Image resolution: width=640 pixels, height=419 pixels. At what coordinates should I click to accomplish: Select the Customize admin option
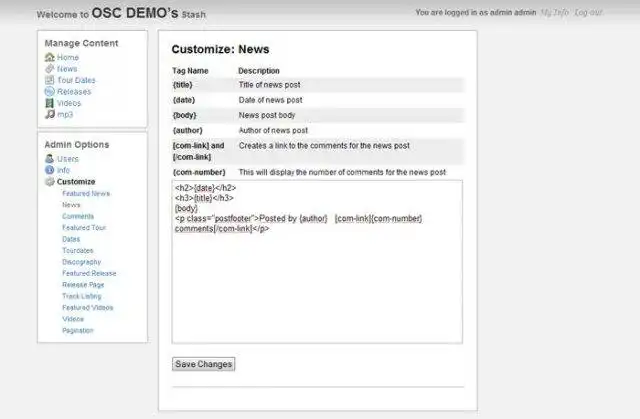pos(76,182)
